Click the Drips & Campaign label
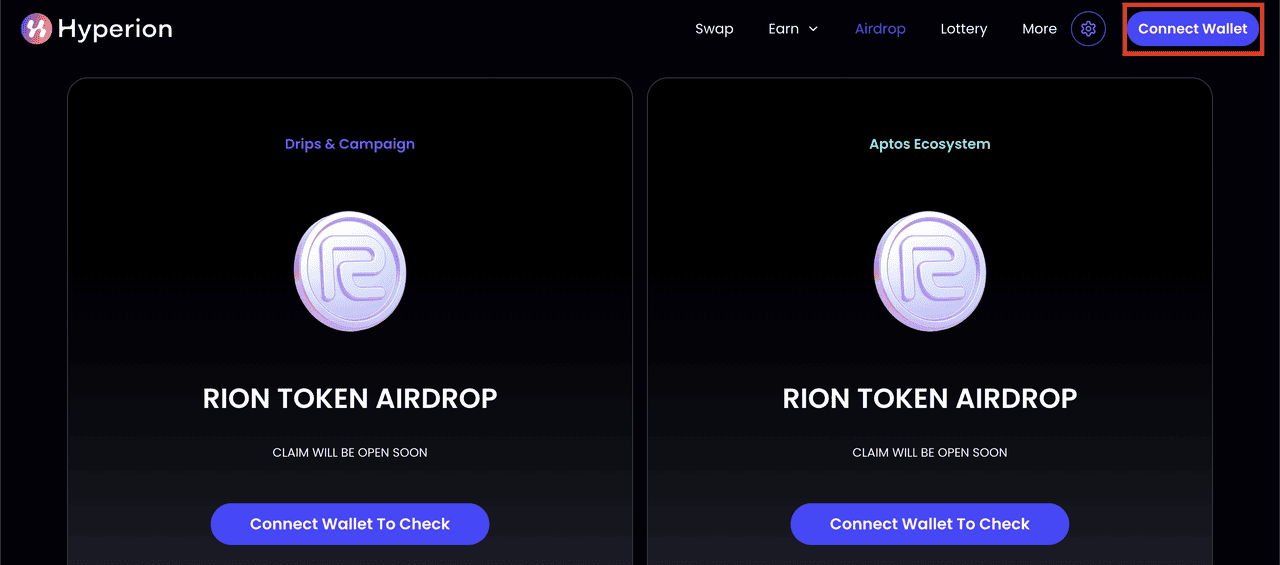 (350, 144)
